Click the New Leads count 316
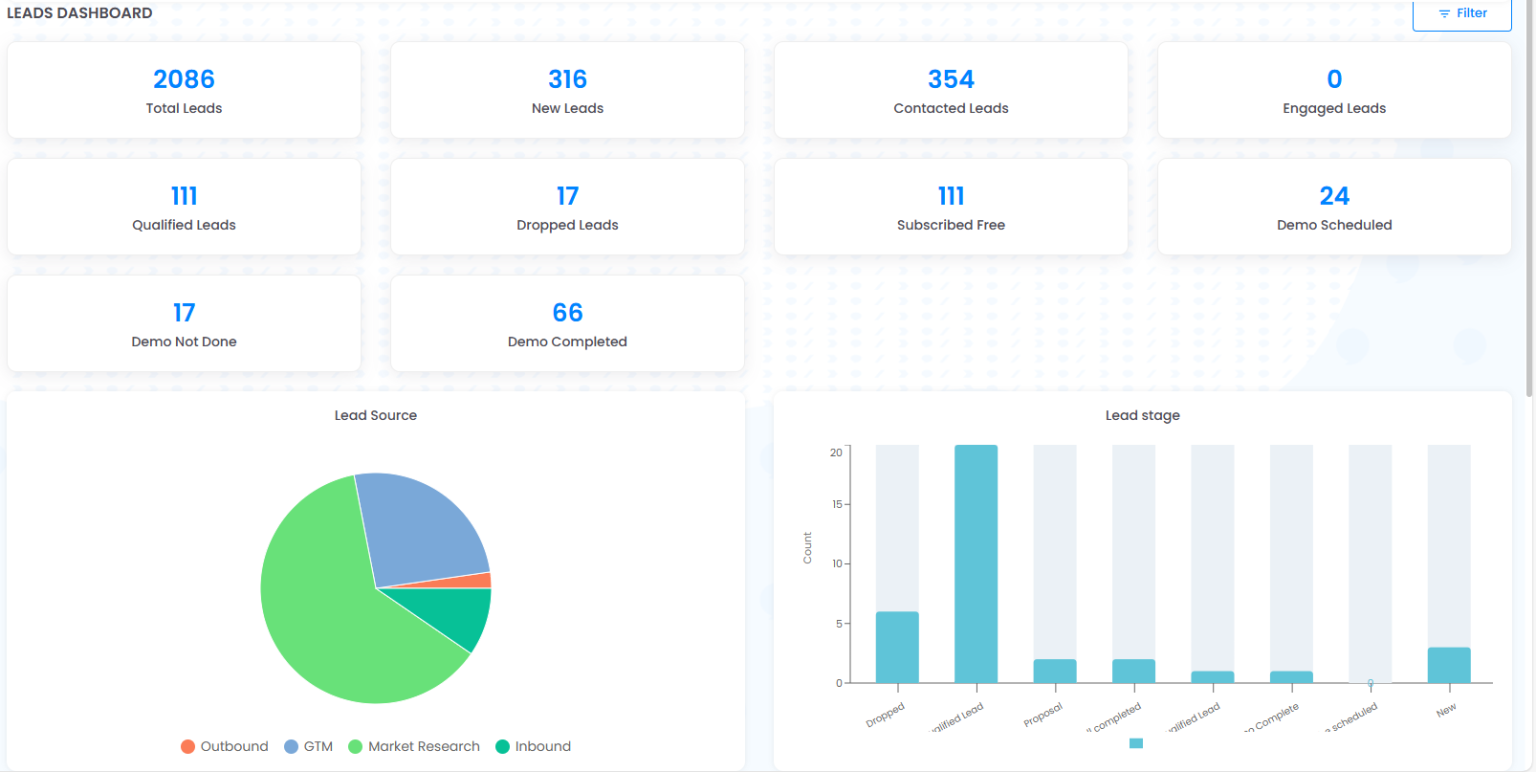 pos(567,79)
